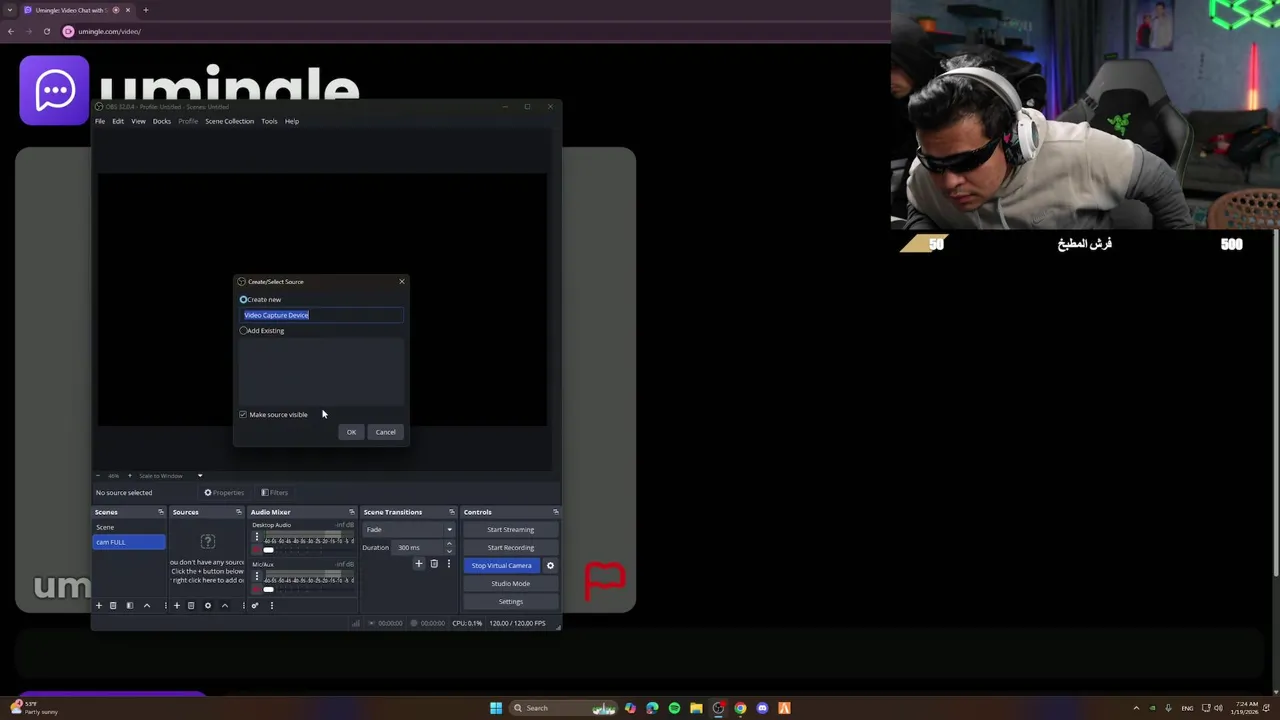The width and height of the screenshot is (1280, 720).
Task: Stop Virtual Camera toggle button
Action: [x=501, y=566]
